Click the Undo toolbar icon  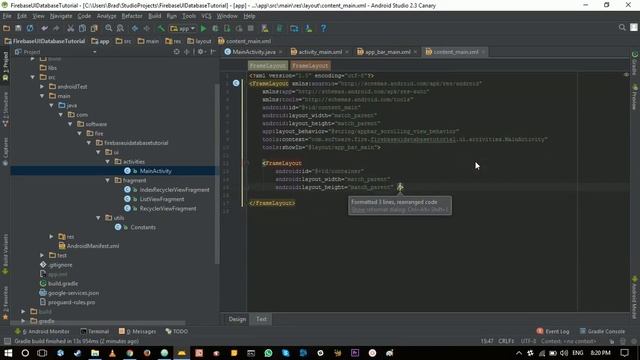(x=44, y=29)
